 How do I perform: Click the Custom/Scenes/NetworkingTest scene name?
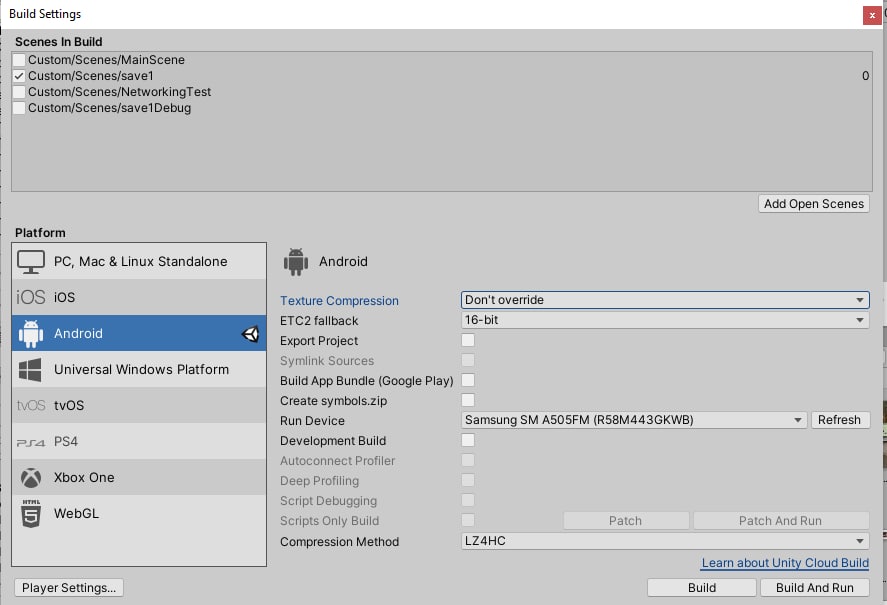tap(119, 92)
